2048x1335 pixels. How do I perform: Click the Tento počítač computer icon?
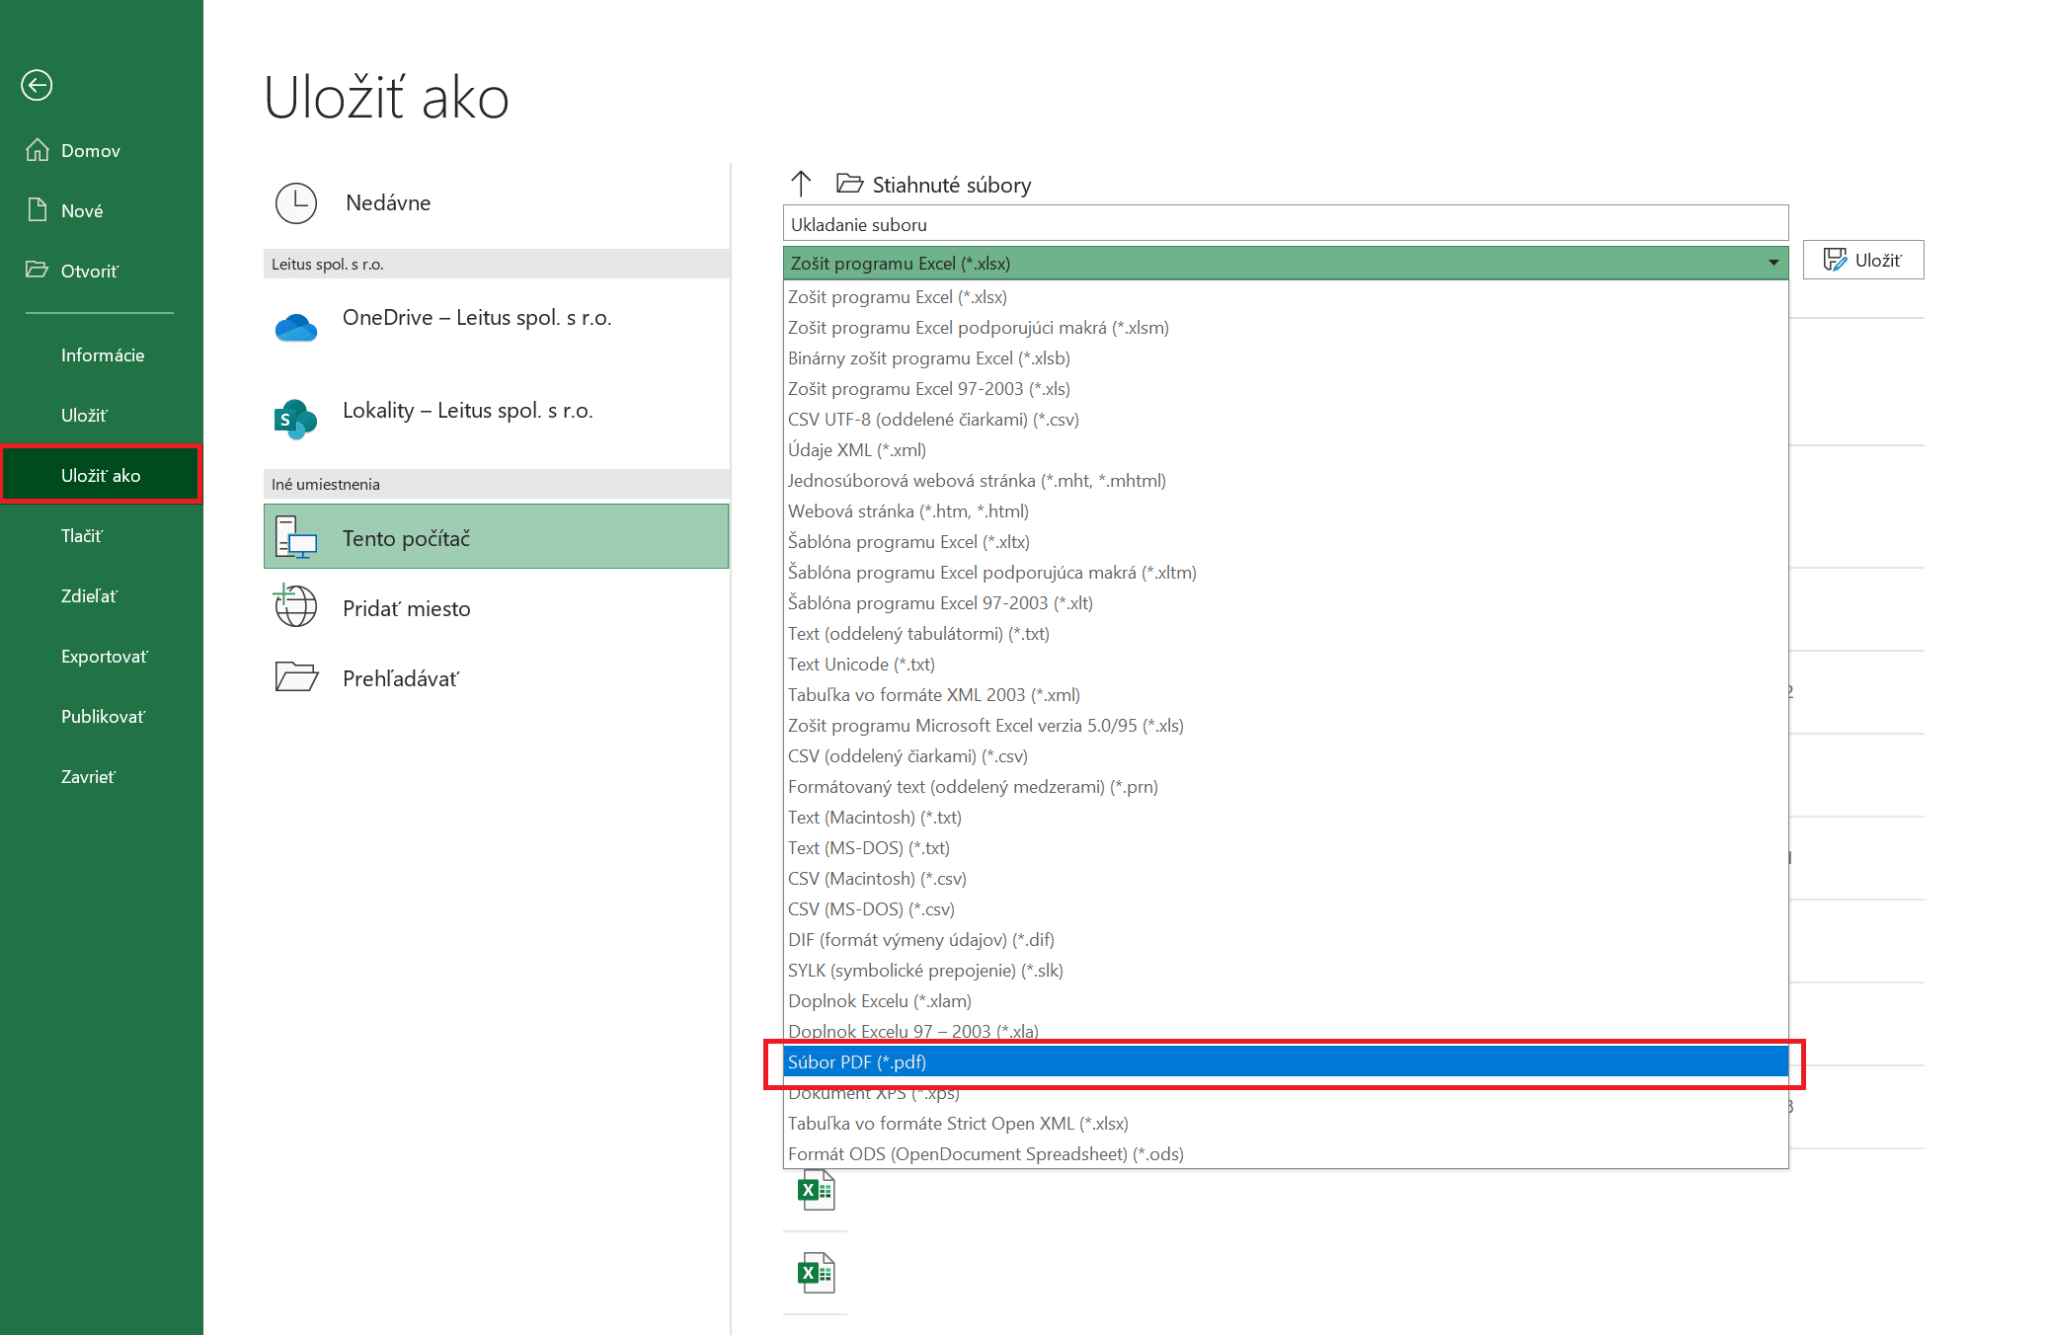click(296, 537)
